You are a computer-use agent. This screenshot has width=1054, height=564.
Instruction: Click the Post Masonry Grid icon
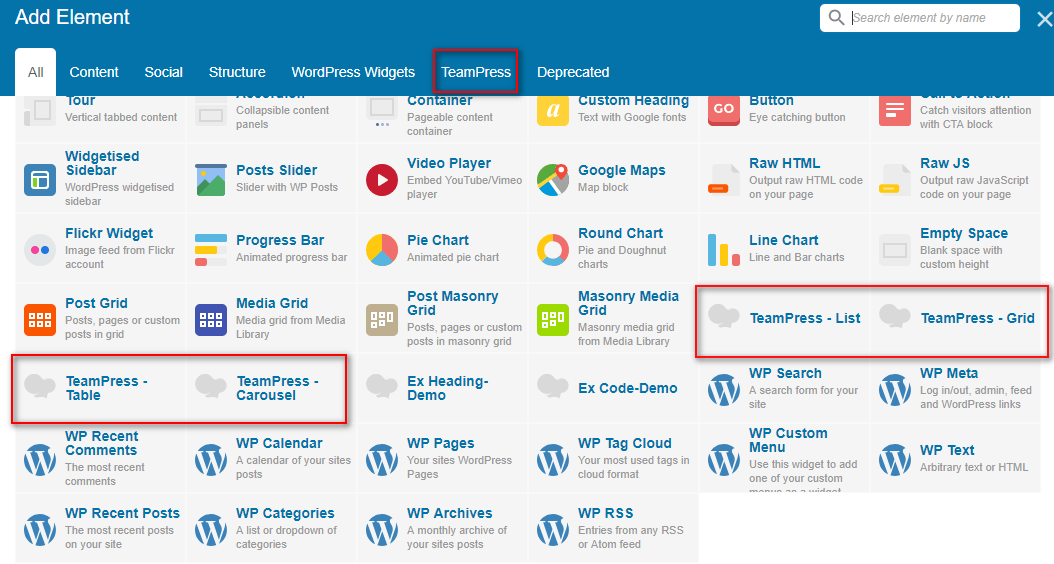coord(382,319)
